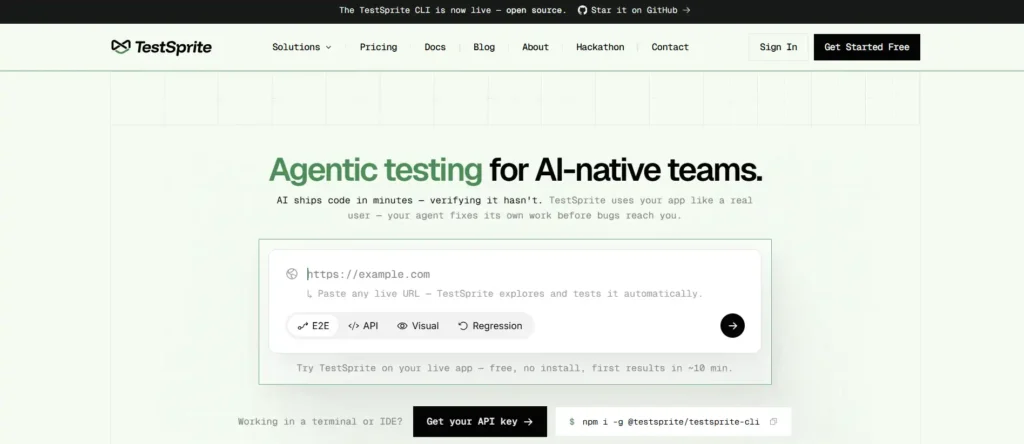Viewport: 1024px width, 444px height.
Task: Click Get your API key button
Action: click(x=480, y=422)
